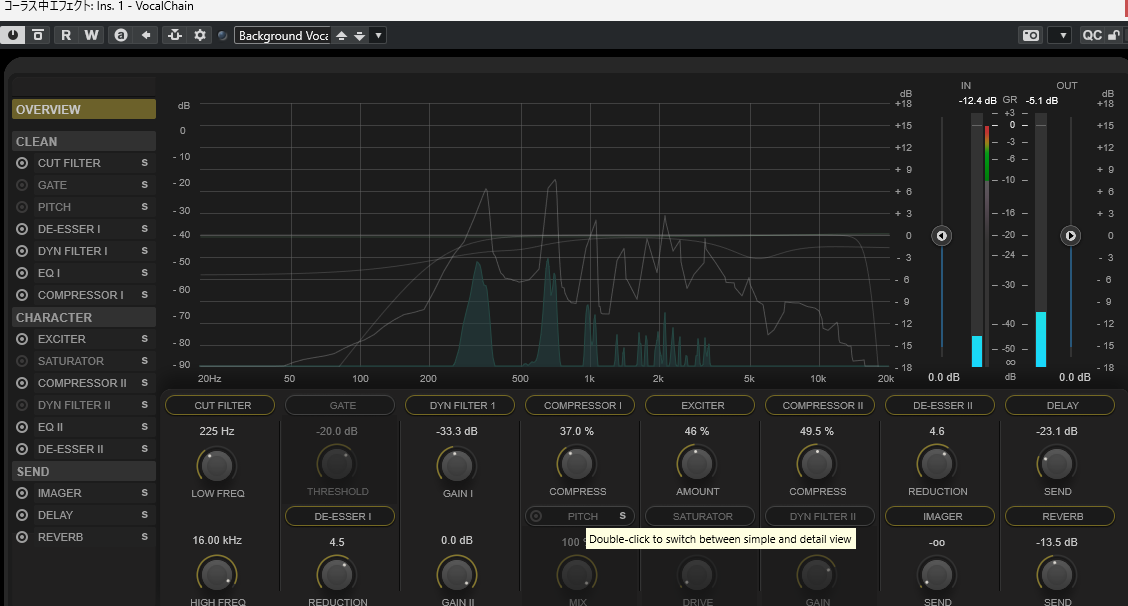Click the DE-ESSER I overview button
Viewport: 1128px width, 606px height.
coord(340,516)
